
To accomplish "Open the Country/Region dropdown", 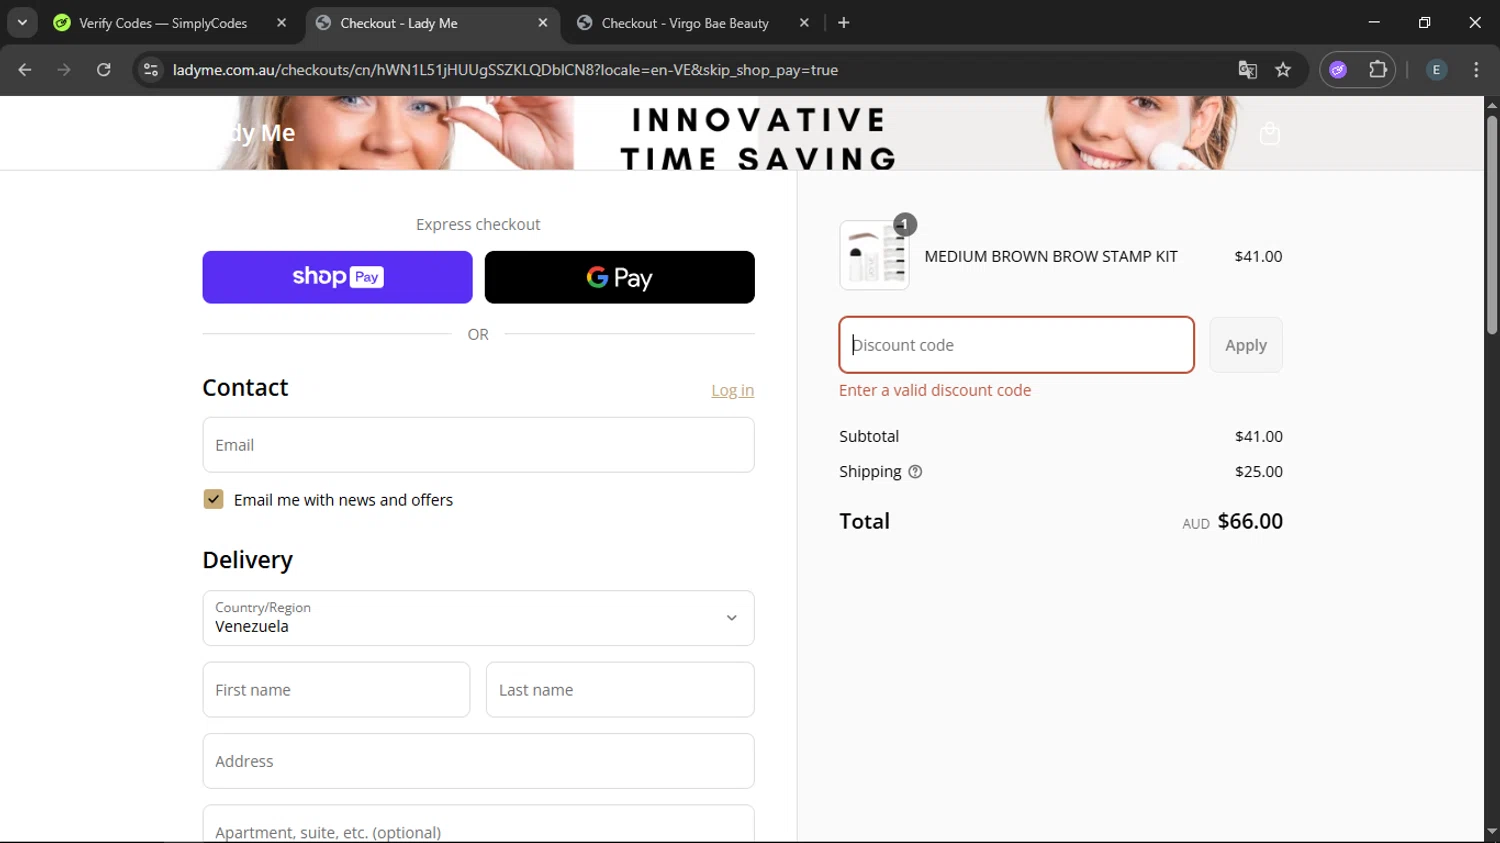I will (x=478, y=618).
